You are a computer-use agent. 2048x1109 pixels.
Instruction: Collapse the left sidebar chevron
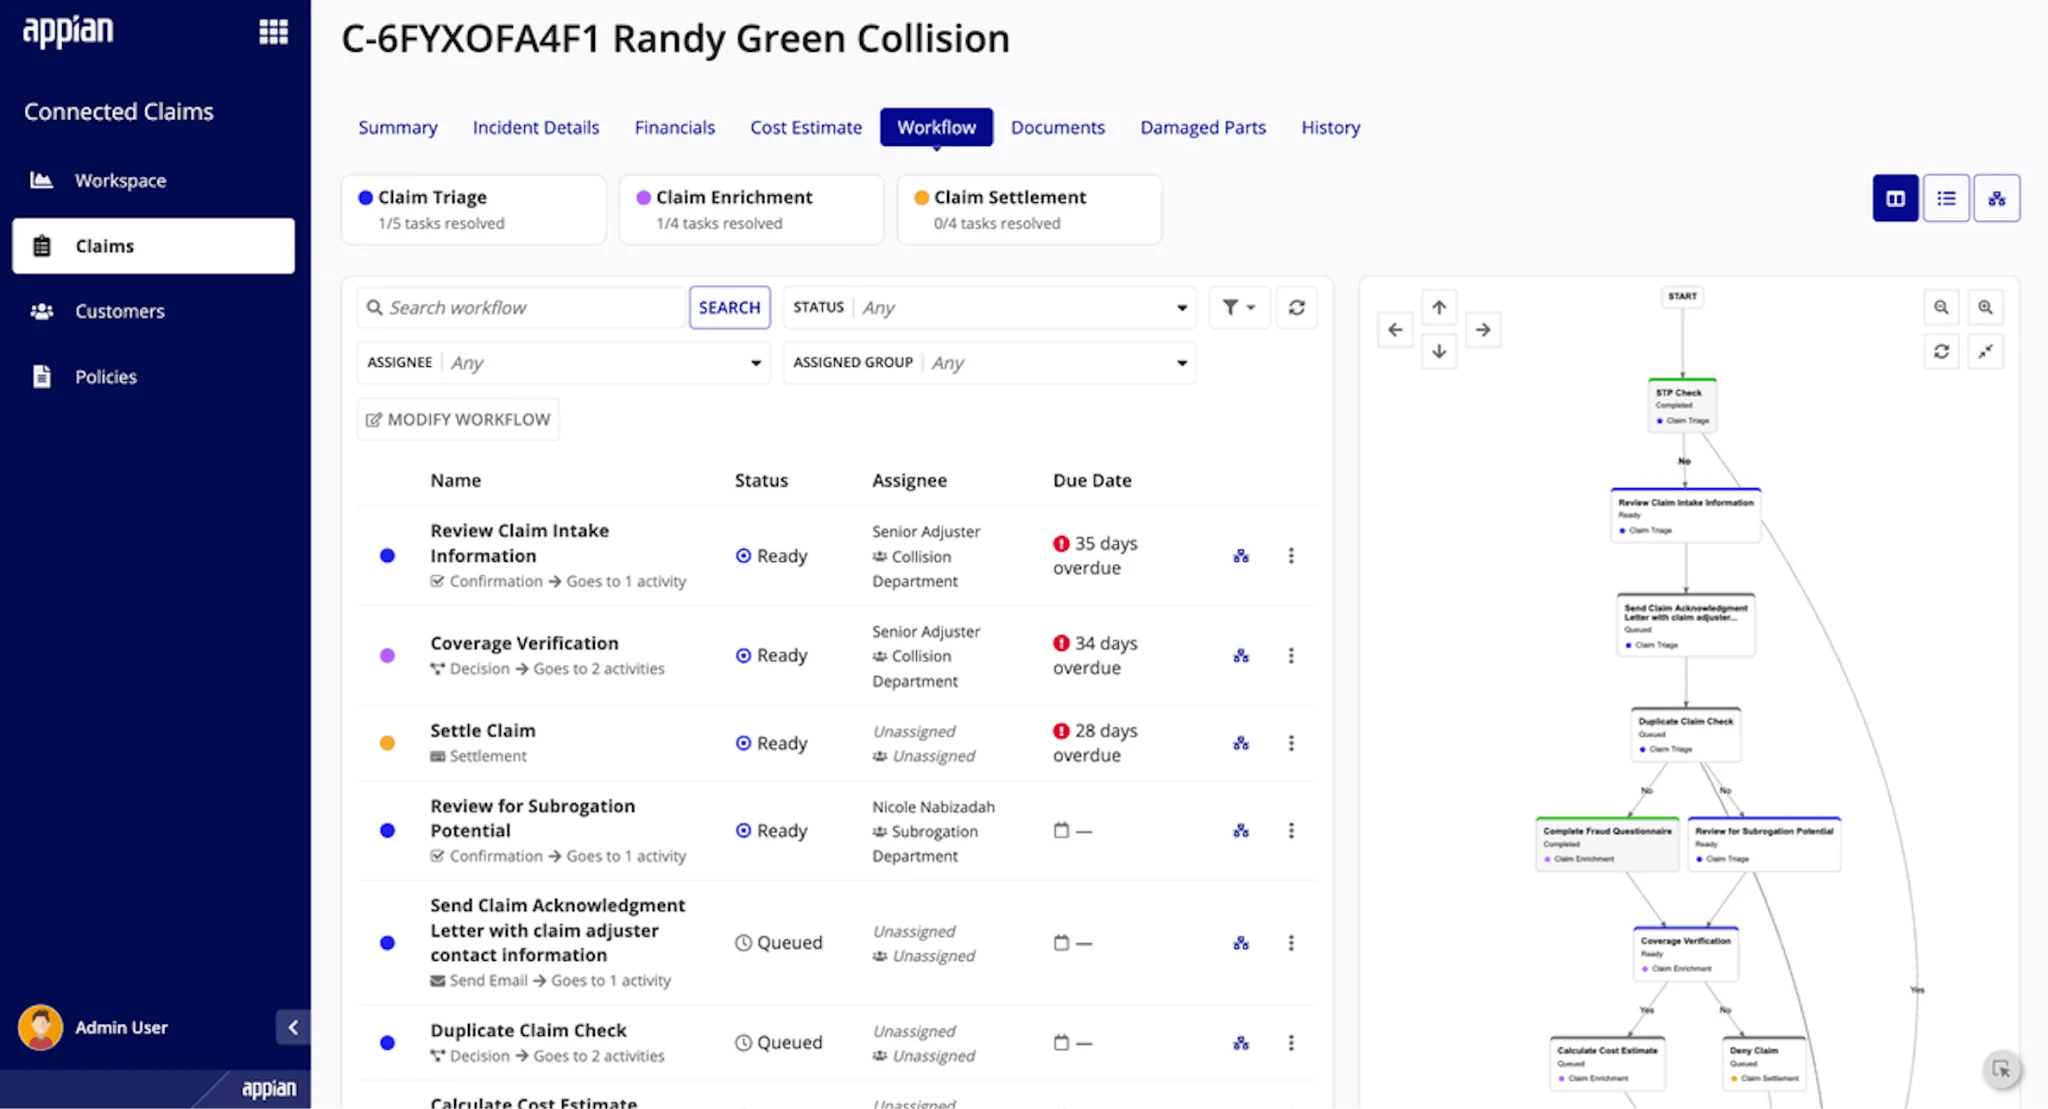coord(293,1027)
